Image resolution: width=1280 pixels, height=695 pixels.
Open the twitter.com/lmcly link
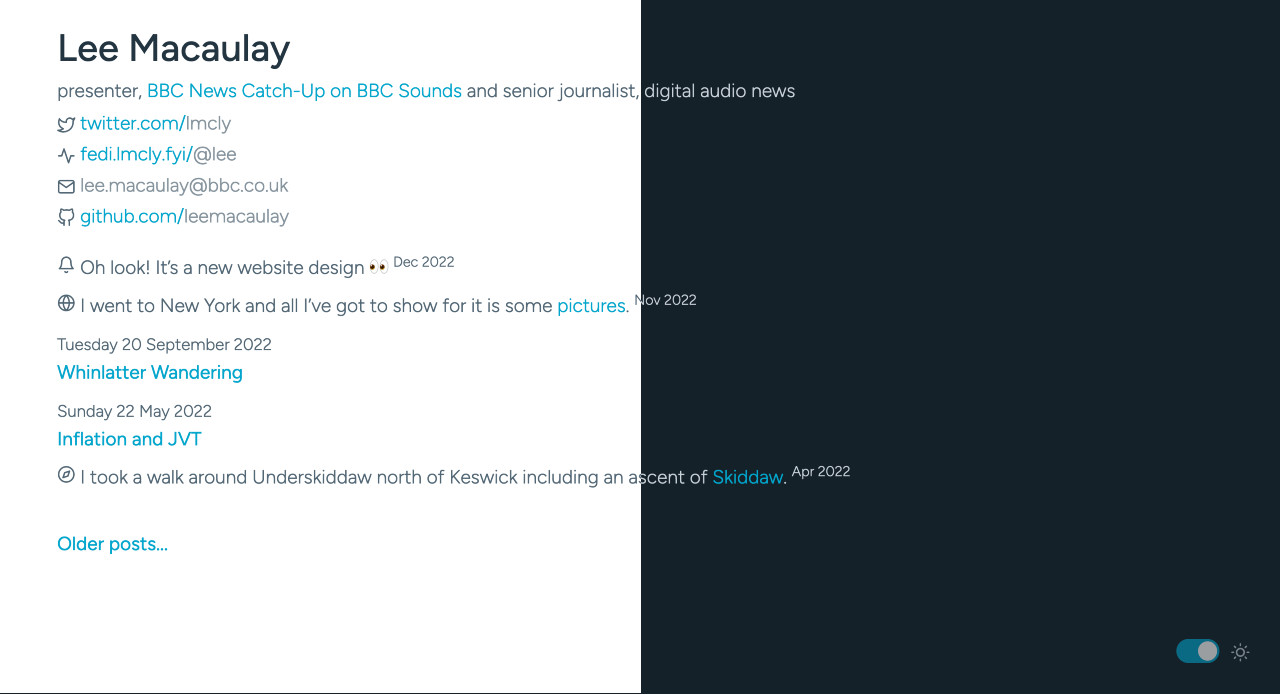[x=156, y=123]
